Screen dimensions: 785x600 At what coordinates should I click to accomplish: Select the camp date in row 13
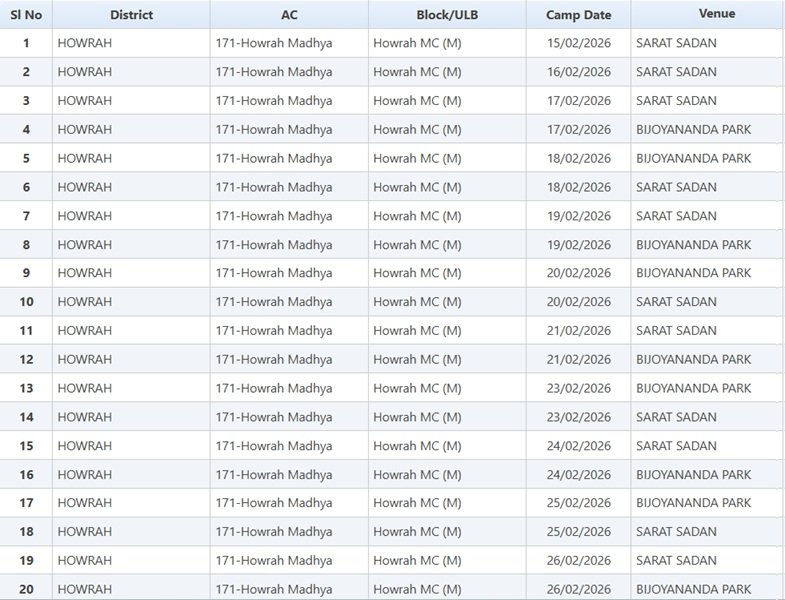(x=579, y=388)
